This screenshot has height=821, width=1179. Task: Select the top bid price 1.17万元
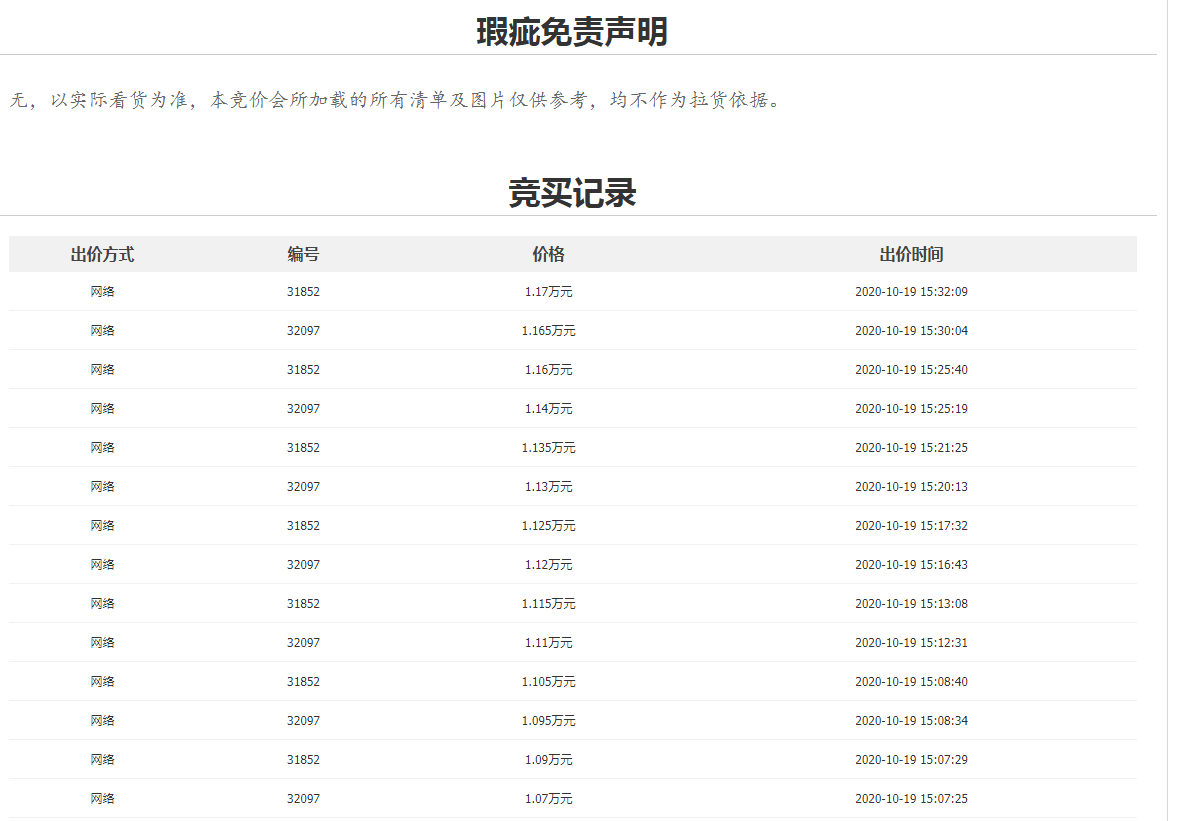[x=548, y=292]
